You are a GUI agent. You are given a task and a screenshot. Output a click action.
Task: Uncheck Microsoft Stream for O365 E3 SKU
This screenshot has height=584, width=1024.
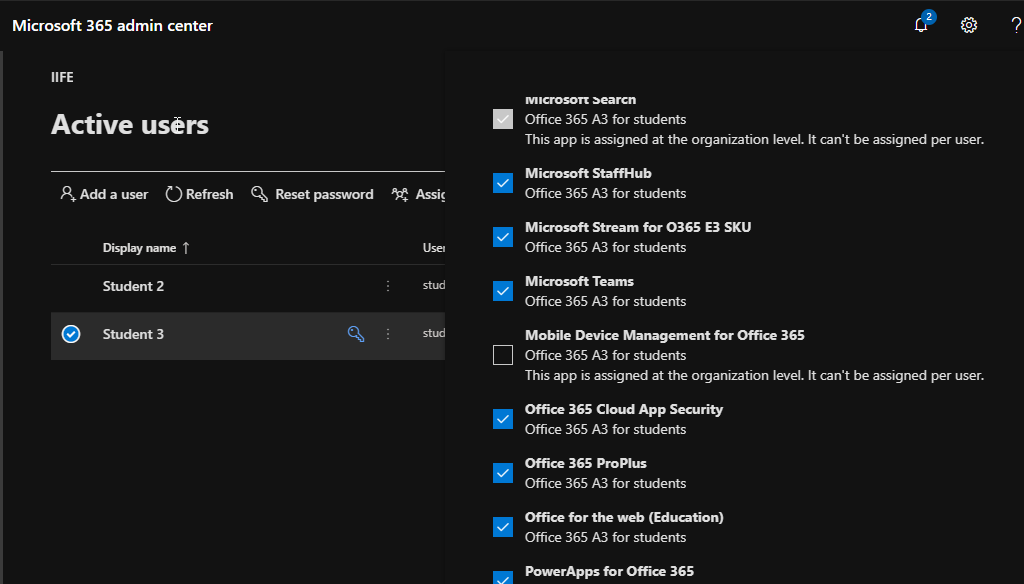[503, 236]
